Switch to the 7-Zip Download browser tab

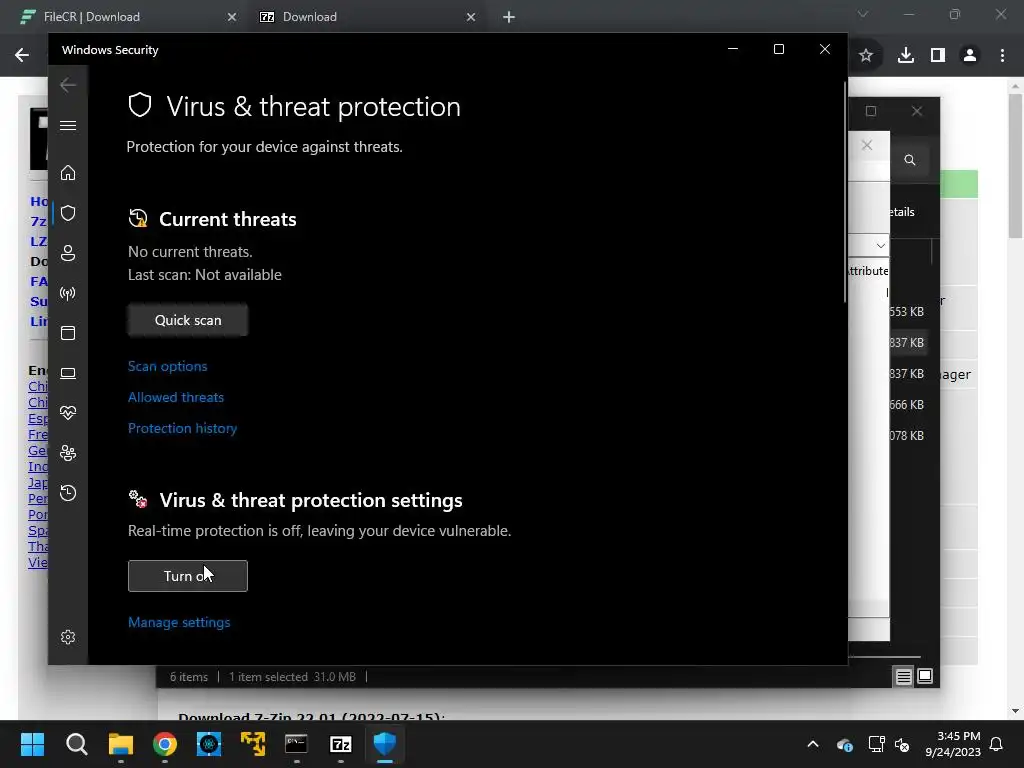[368, 17]
